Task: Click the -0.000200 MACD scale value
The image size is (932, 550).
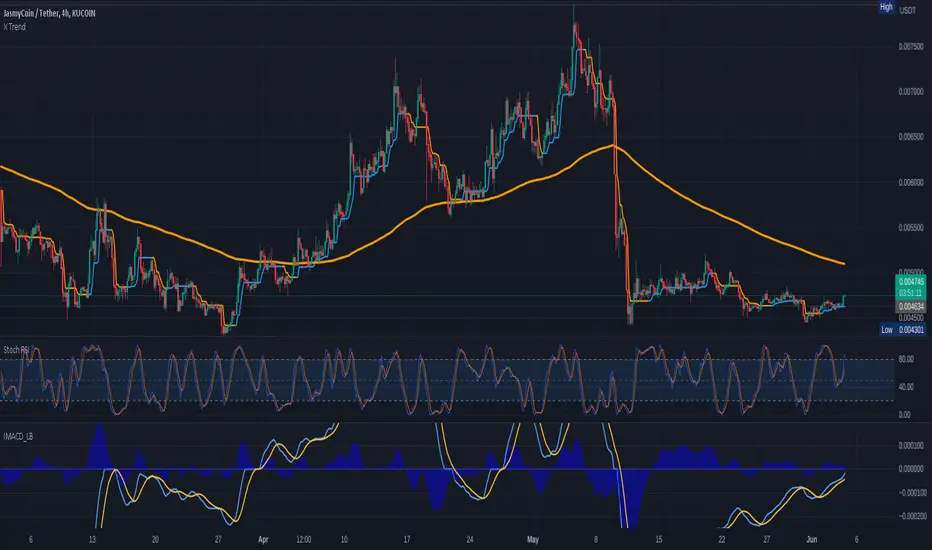Action: (911, 516)
